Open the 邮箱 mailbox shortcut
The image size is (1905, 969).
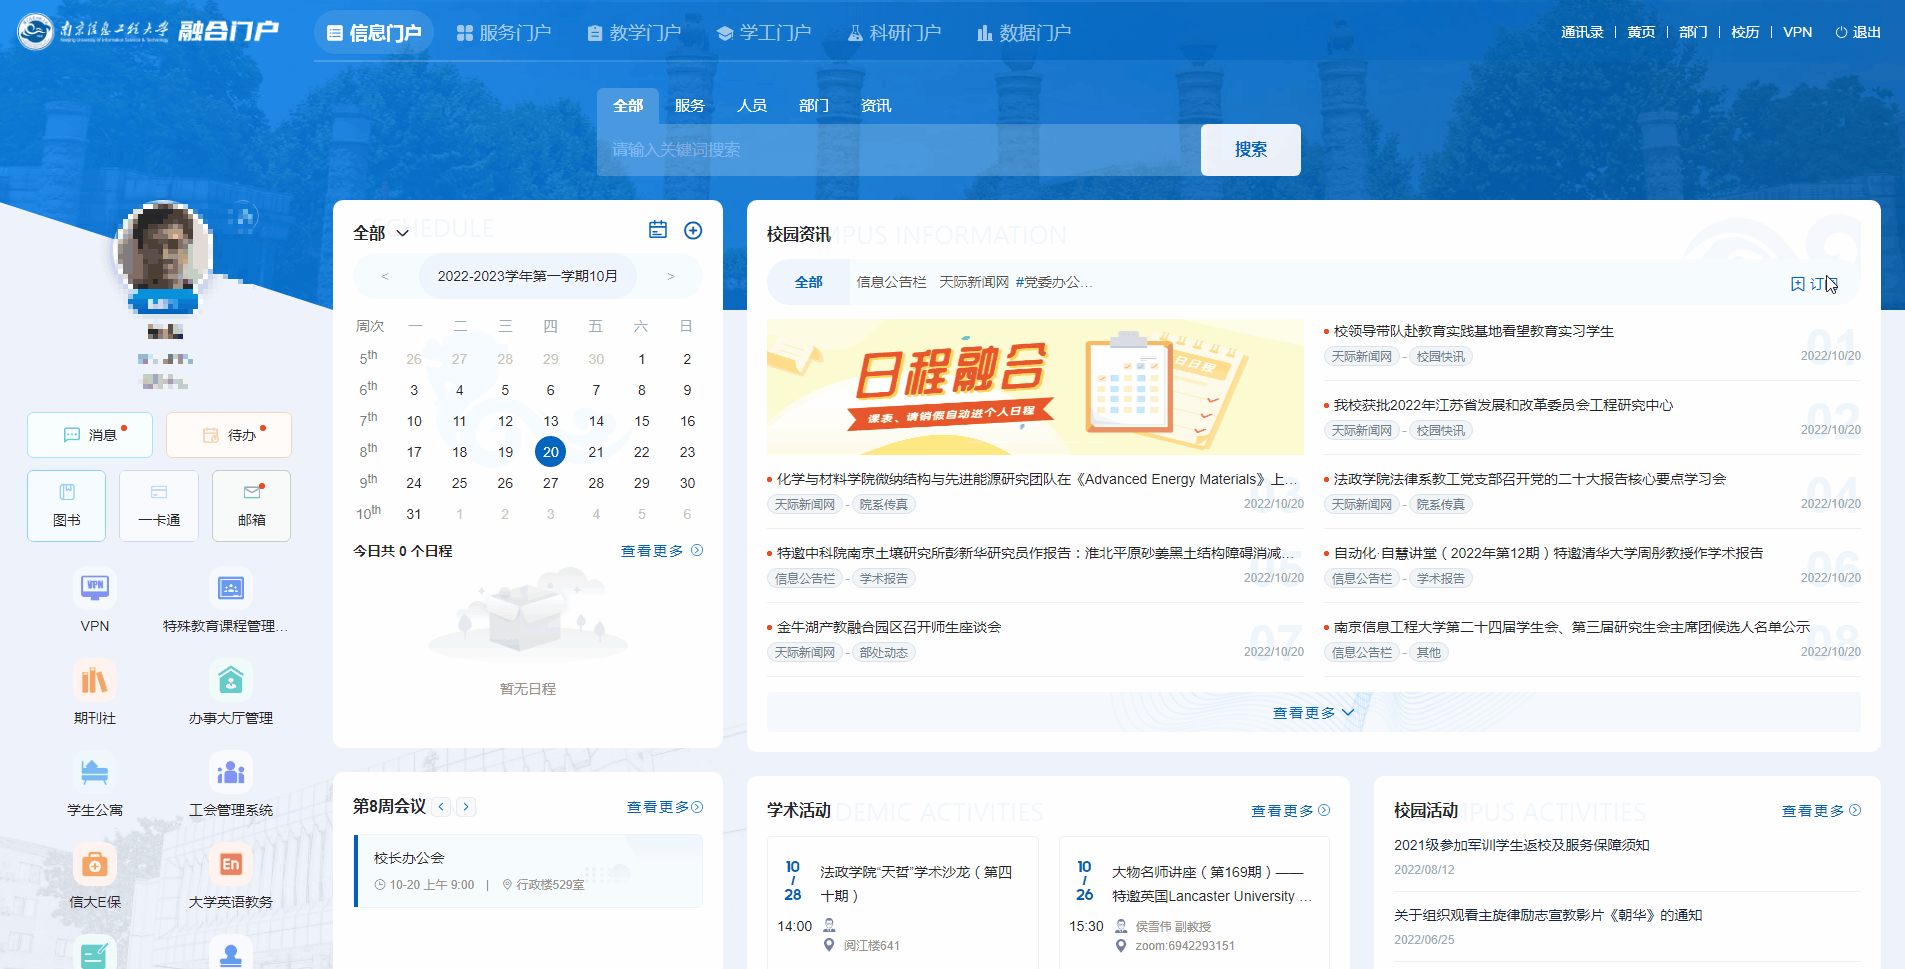[251, 505]
